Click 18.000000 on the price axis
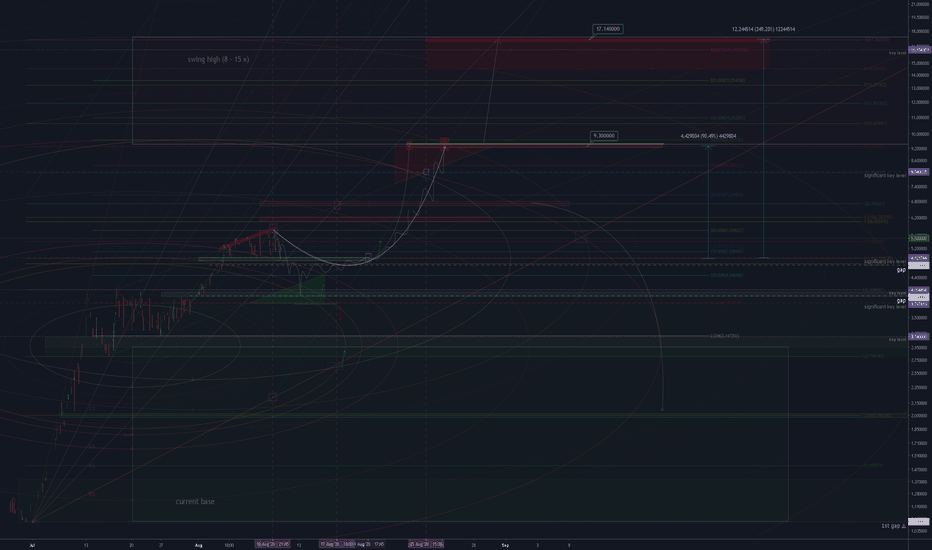The width and height of the screenshot is (932, 550). tap(919, 32)
